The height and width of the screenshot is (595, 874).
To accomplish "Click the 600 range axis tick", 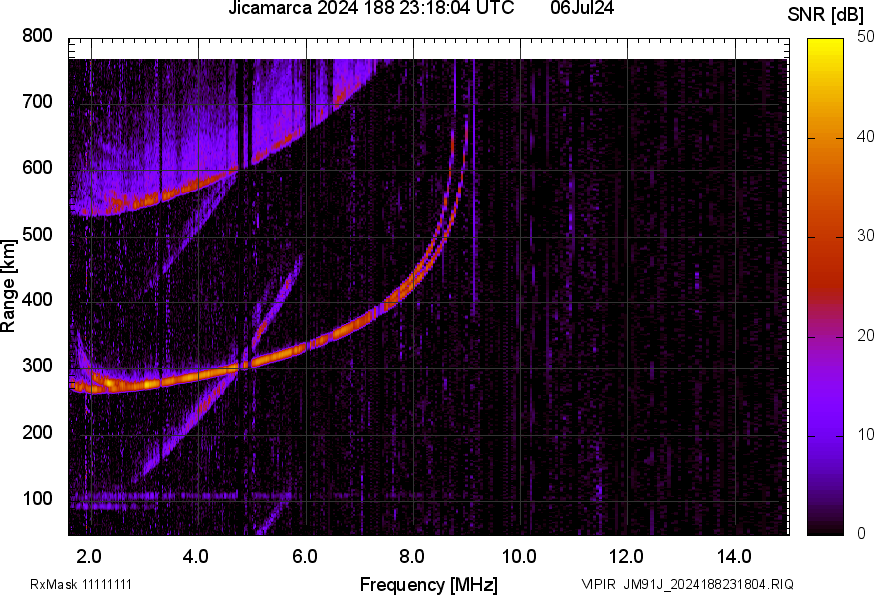I will (37, 168).
